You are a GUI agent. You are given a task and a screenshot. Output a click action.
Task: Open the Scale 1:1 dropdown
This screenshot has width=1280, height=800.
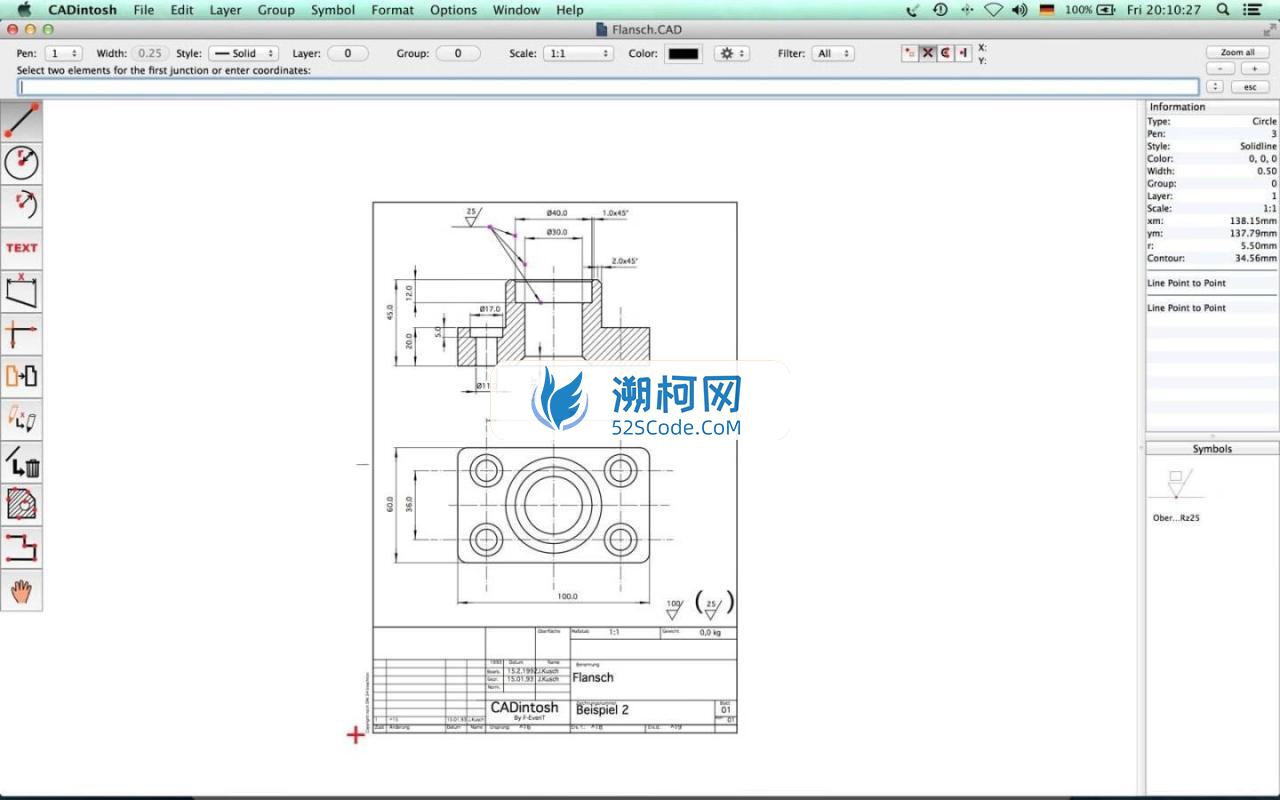pyautogui.click(x=578, y=53)
